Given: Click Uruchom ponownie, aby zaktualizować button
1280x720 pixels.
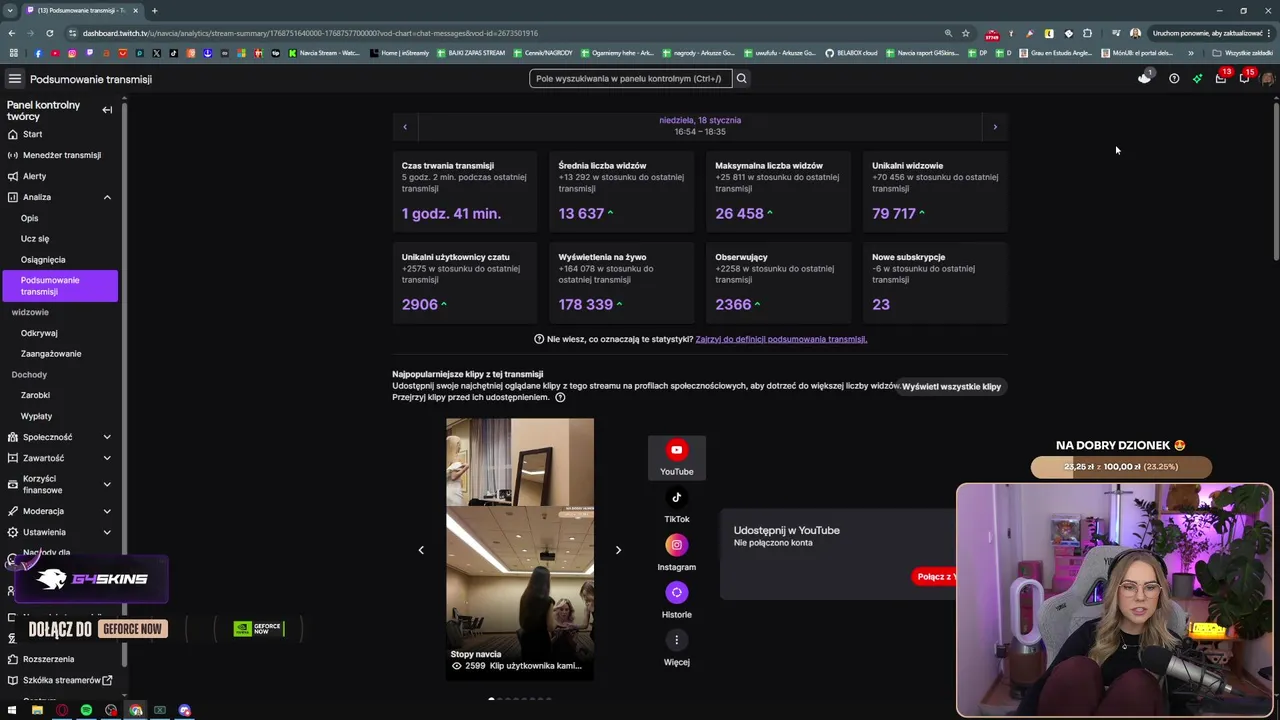Looking at the screenshot, I should point(1206,33).
